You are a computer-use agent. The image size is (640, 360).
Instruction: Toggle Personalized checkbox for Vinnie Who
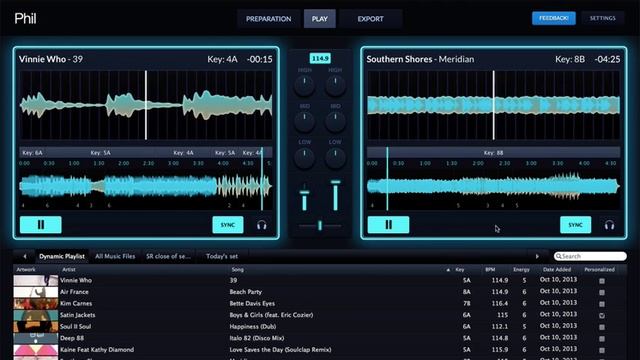(602, 281)
